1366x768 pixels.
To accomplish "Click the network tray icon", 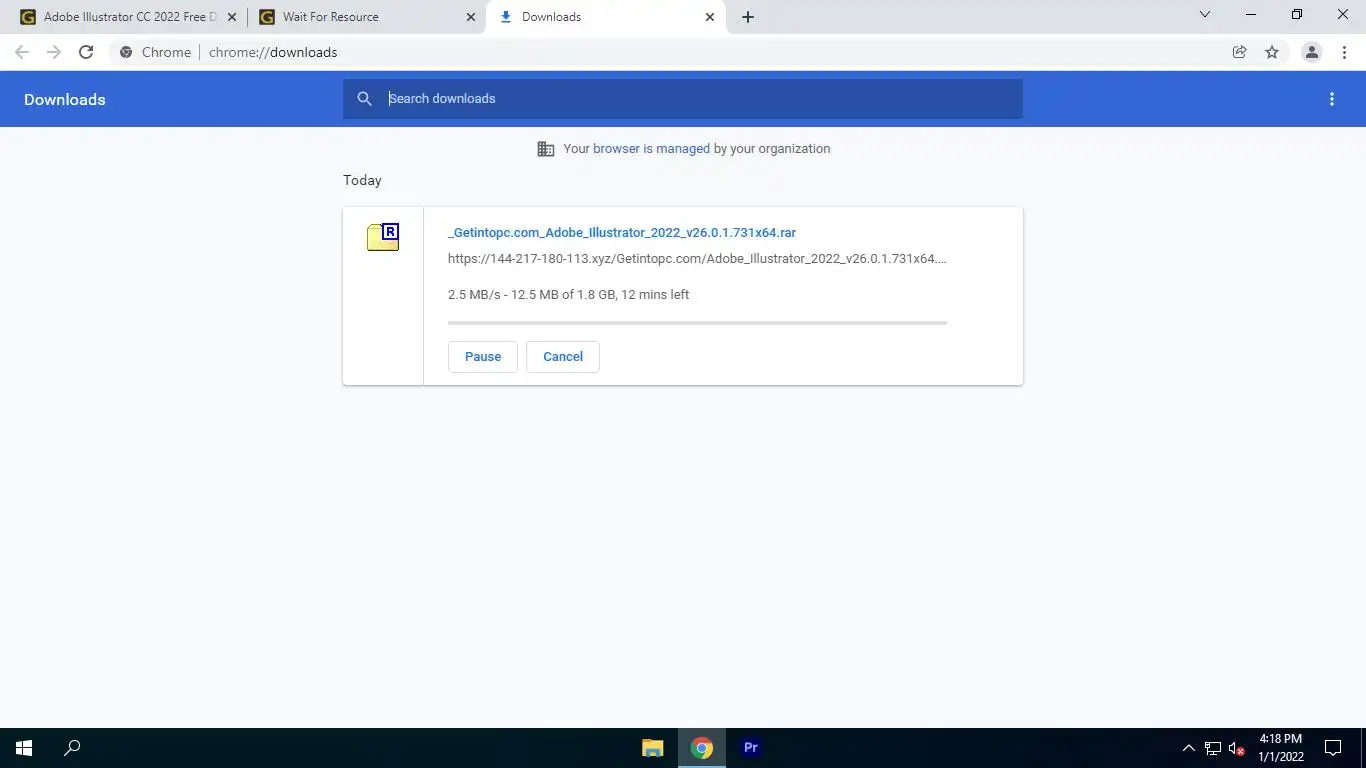I will pyautogui.click(x=1213, y=748).
